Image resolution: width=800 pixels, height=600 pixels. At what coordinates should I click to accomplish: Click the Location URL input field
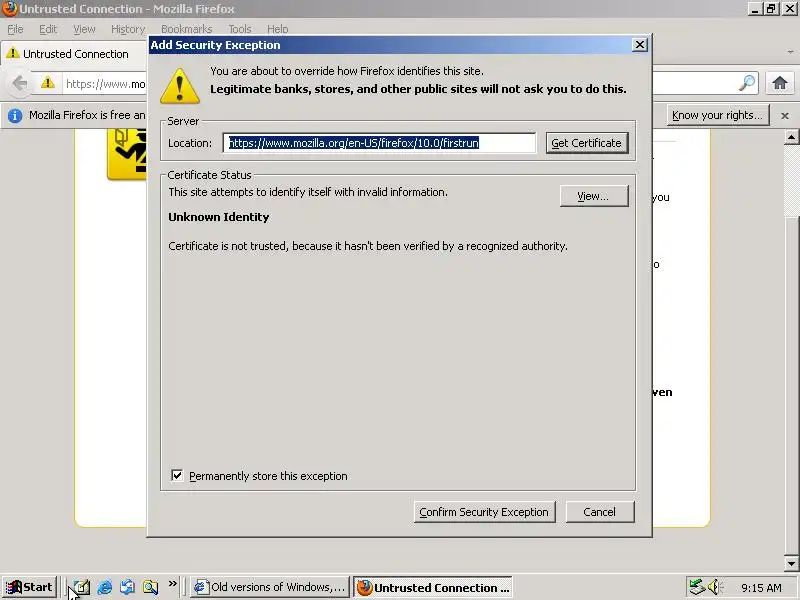pyautogui.click(x=379, y=143)
